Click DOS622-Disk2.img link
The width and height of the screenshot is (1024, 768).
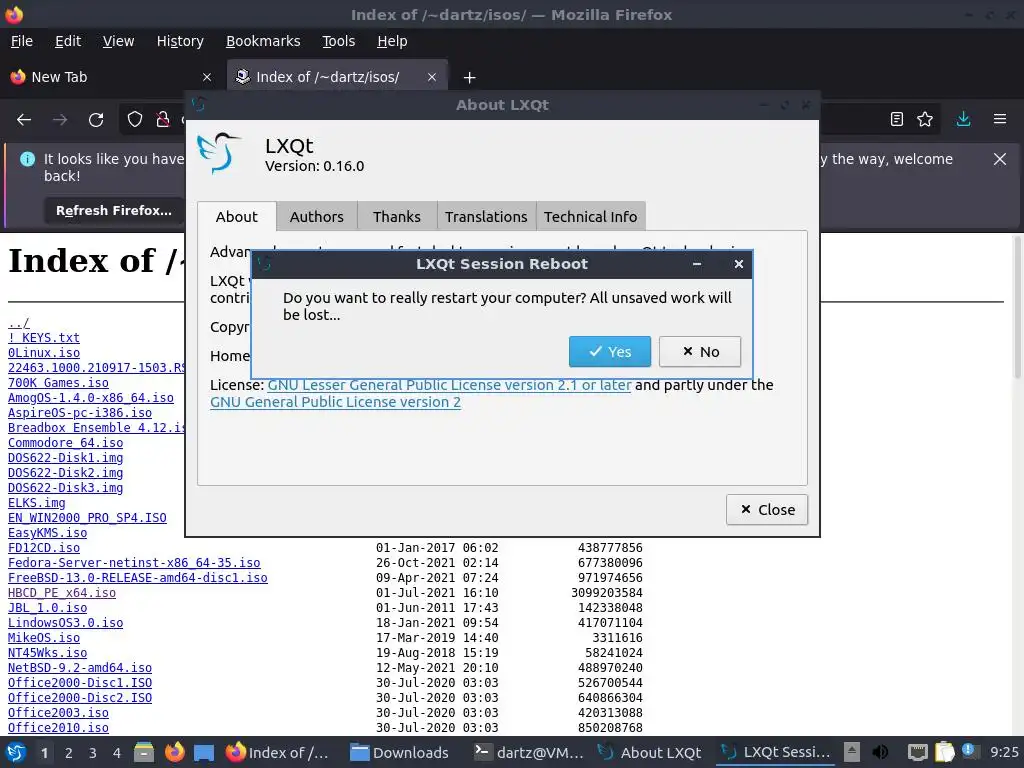click(x=65, y=473)
